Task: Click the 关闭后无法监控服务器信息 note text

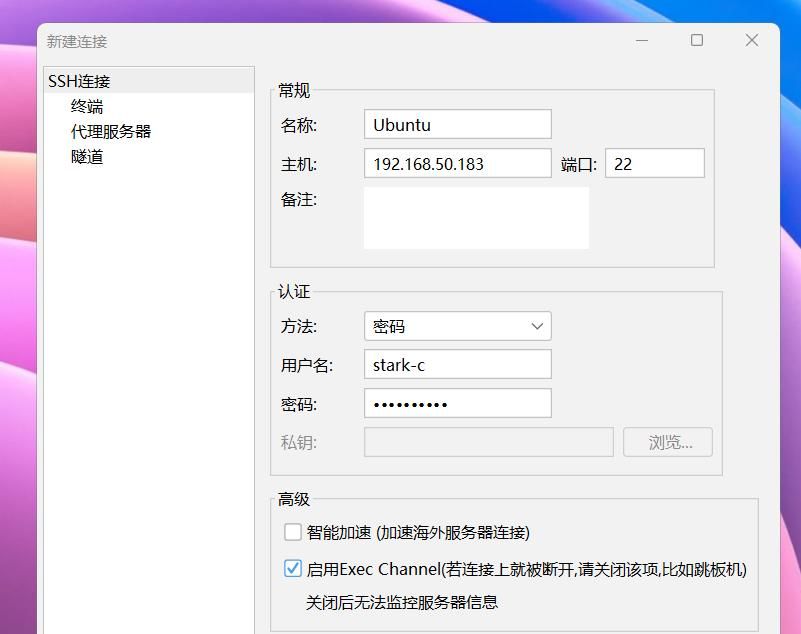Action: (402, 602)
